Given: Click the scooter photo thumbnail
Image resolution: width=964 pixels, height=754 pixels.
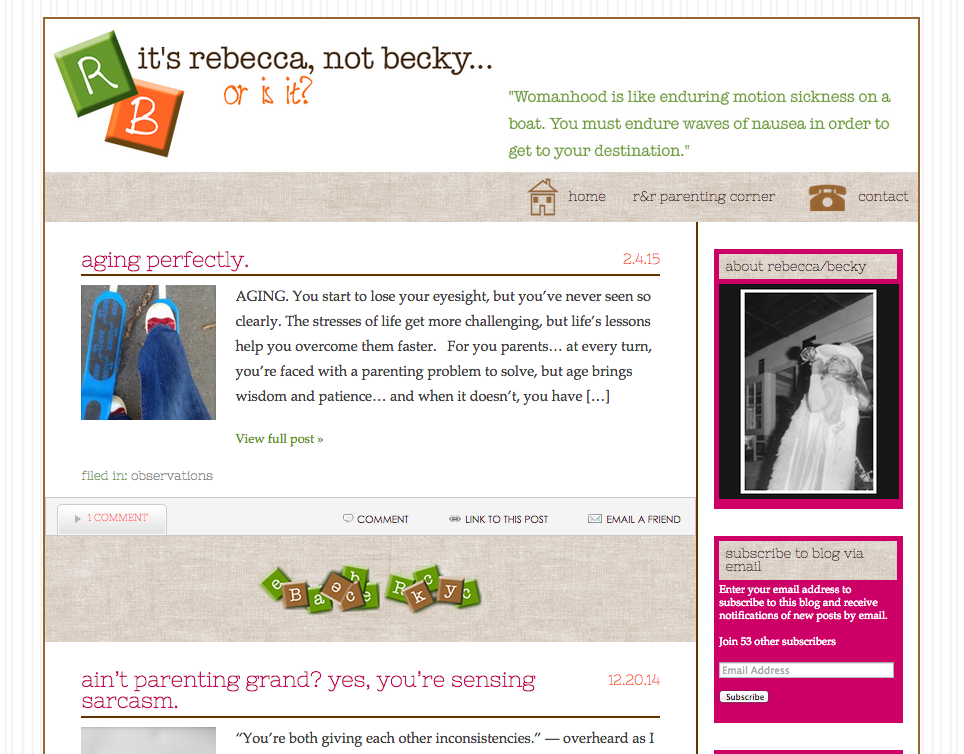Looking at the screenshot, I should point(148,352).
